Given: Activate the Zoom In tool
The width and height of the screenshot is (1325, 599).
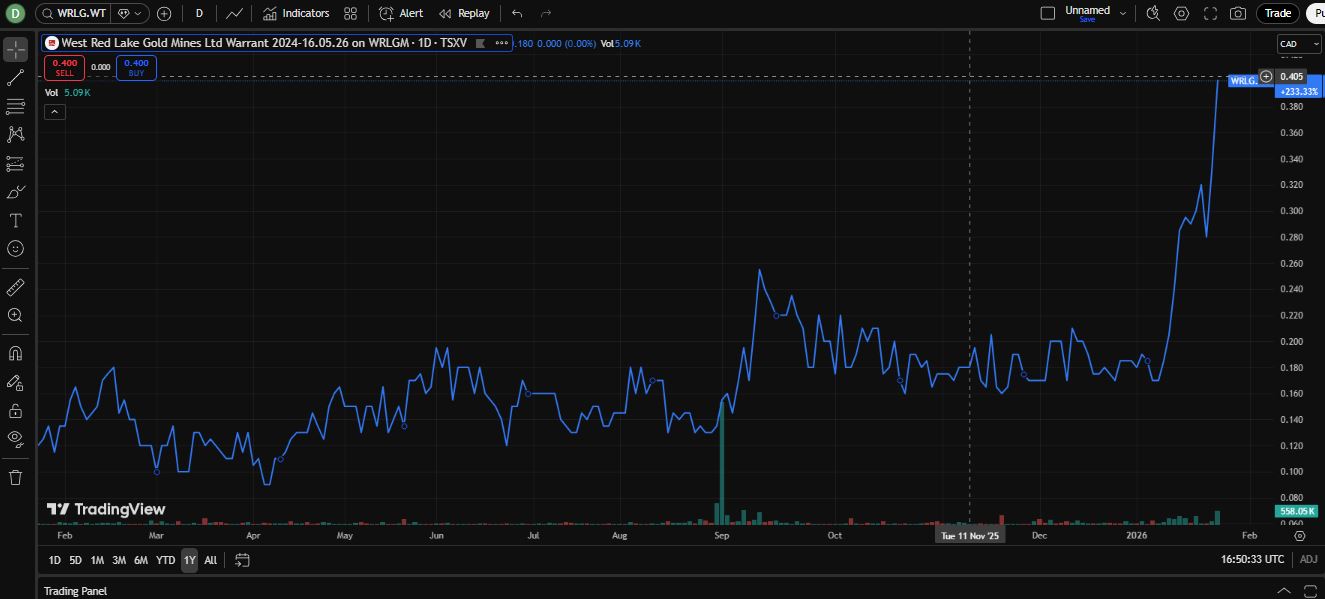Looking at the screenshot, I should click(x=16, y=315).
